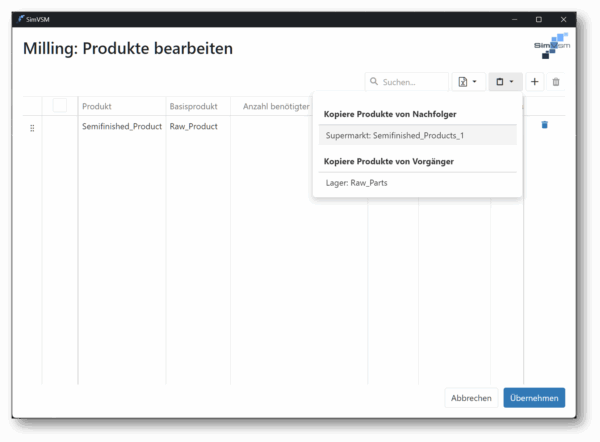
Task: Grab the row drag handle icon
Action: (x=32, y=127)
